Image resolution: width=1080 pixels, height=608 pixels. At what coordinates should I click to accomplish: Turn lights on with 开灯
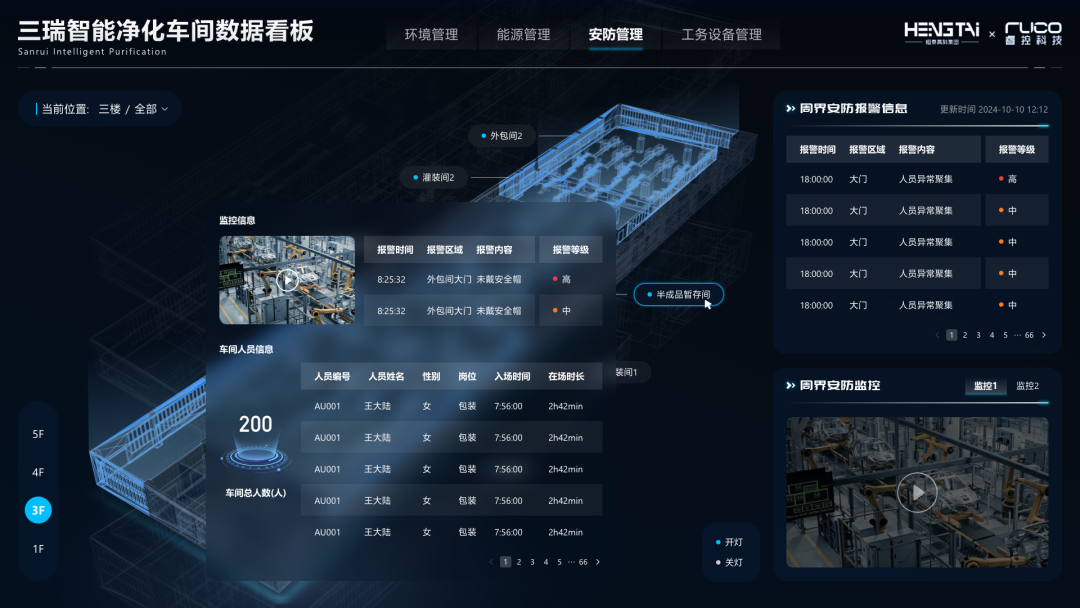pyautogui.click(x=729, y=542)
